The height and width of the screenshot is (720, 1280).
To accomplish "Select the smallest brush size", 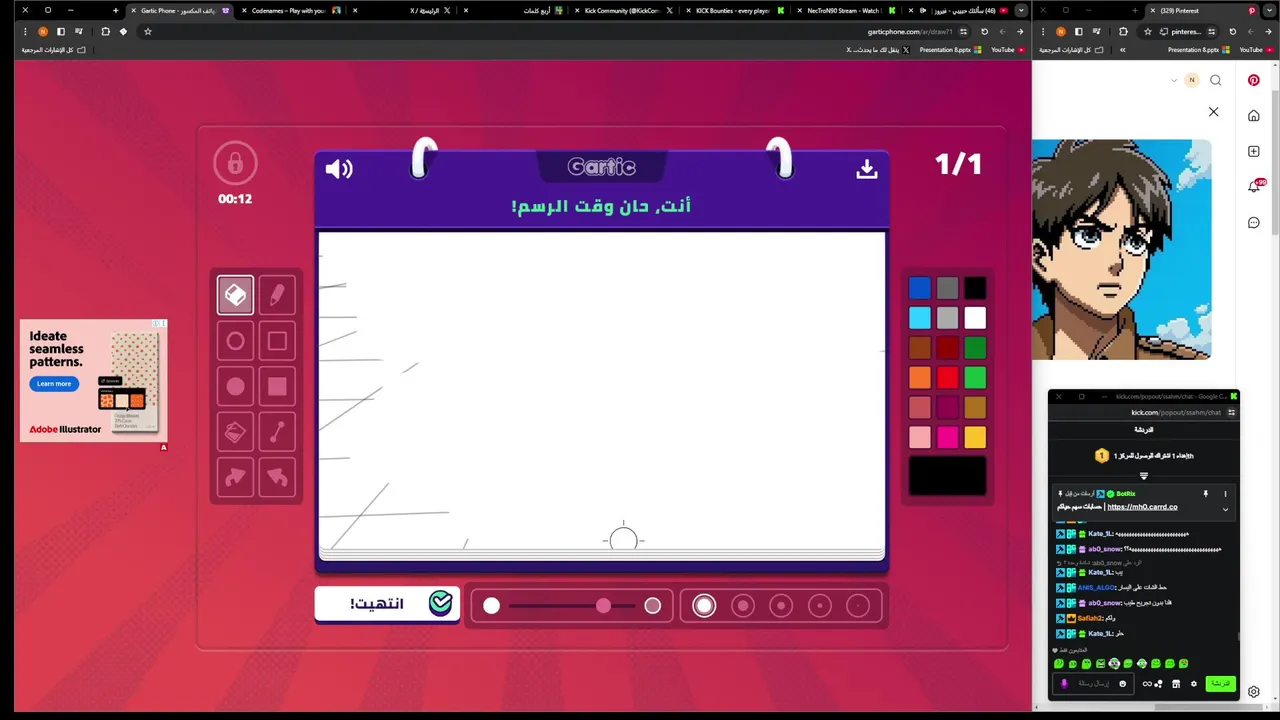I will (858, 606).
